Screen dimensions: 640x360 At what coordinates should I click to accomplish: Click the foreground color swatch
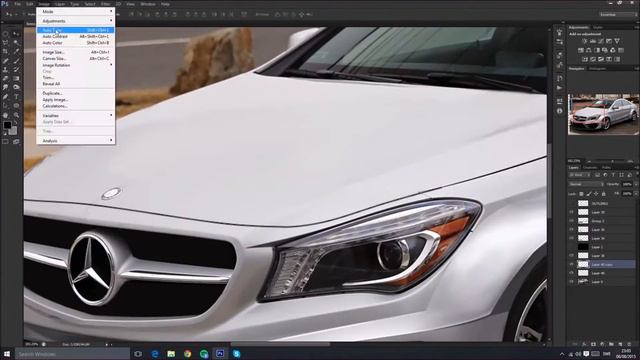7,125
